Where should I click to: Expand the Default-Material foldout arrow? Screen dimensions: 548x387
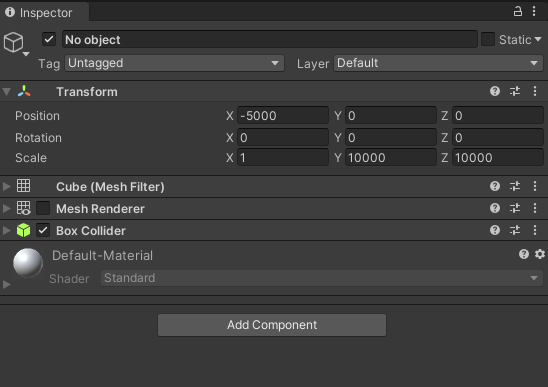(7, 284)
